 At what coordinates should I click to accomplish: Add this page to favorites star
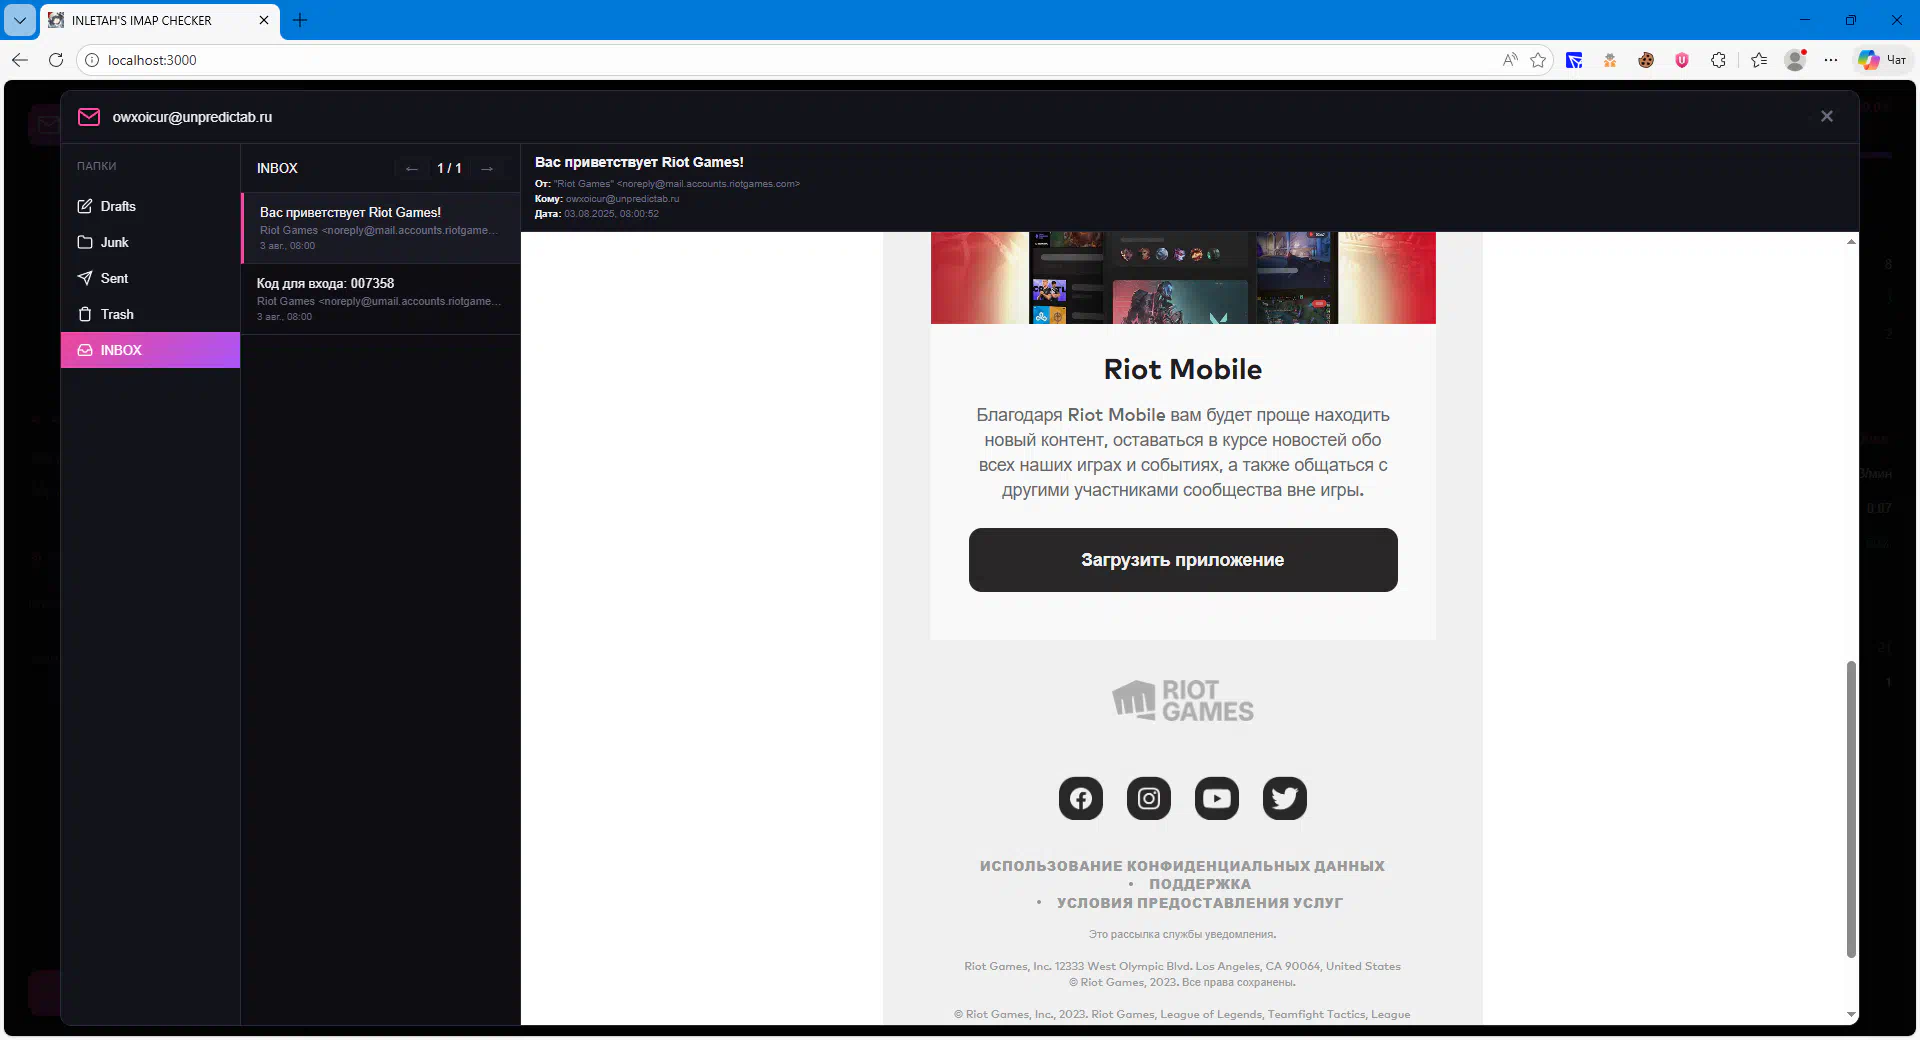point(1538,60)
